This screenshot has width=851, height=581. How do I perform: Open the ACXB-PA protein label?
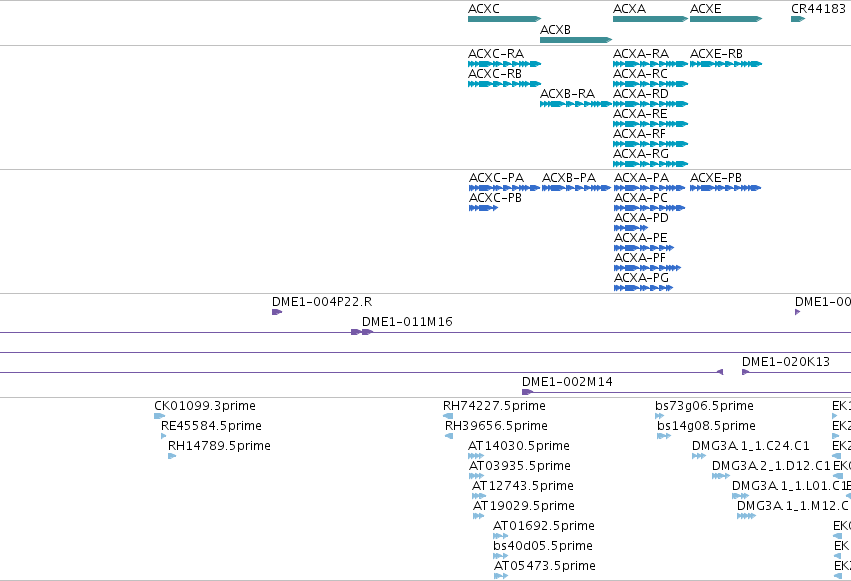click(569, 178)
